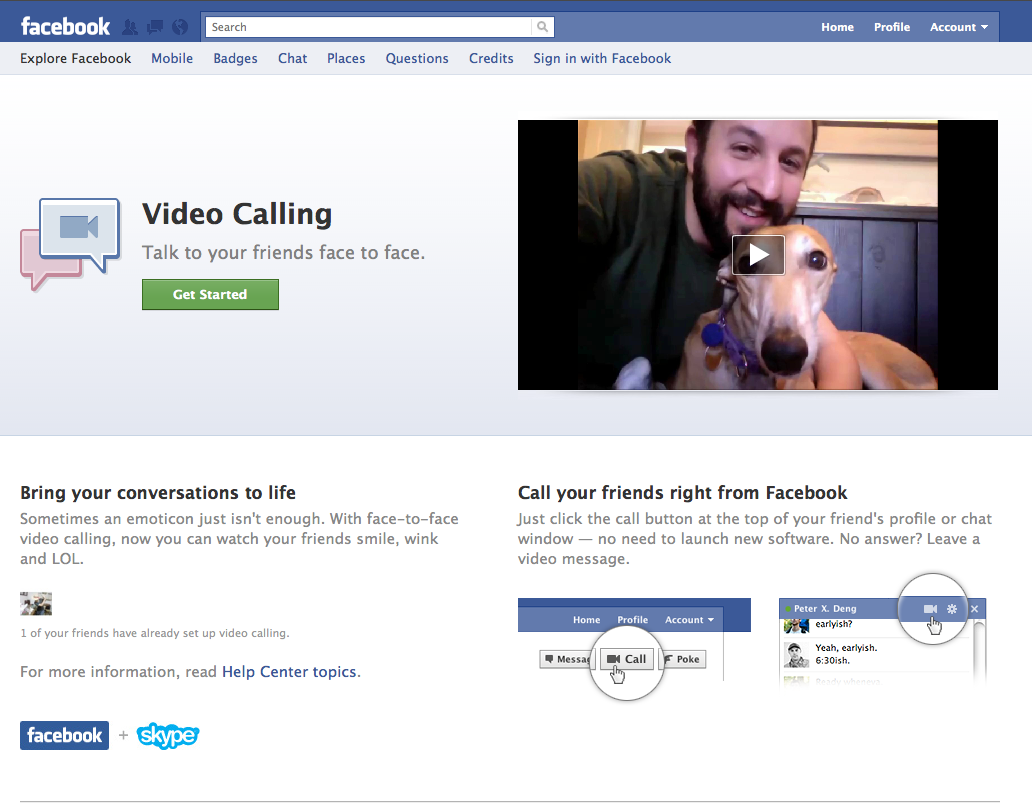
Task: Open the Account dropdown menu
Action: 958,27
